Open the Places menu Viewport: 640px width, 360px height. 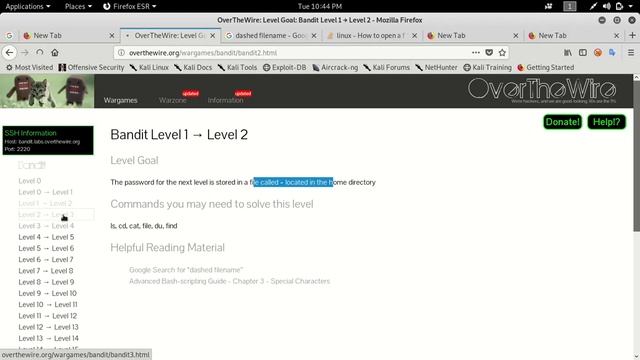click(x=78, y=6)
